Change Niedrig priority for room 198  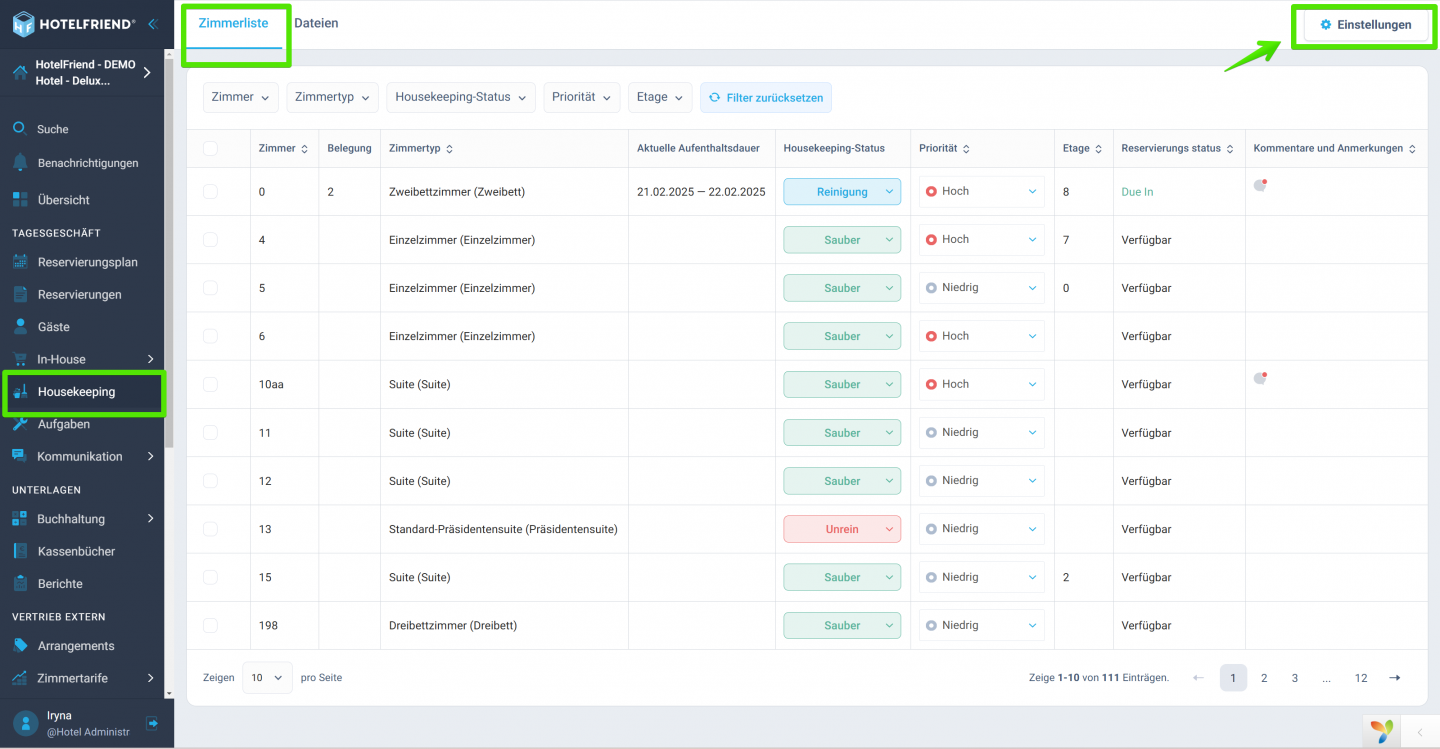click(981, 625)
